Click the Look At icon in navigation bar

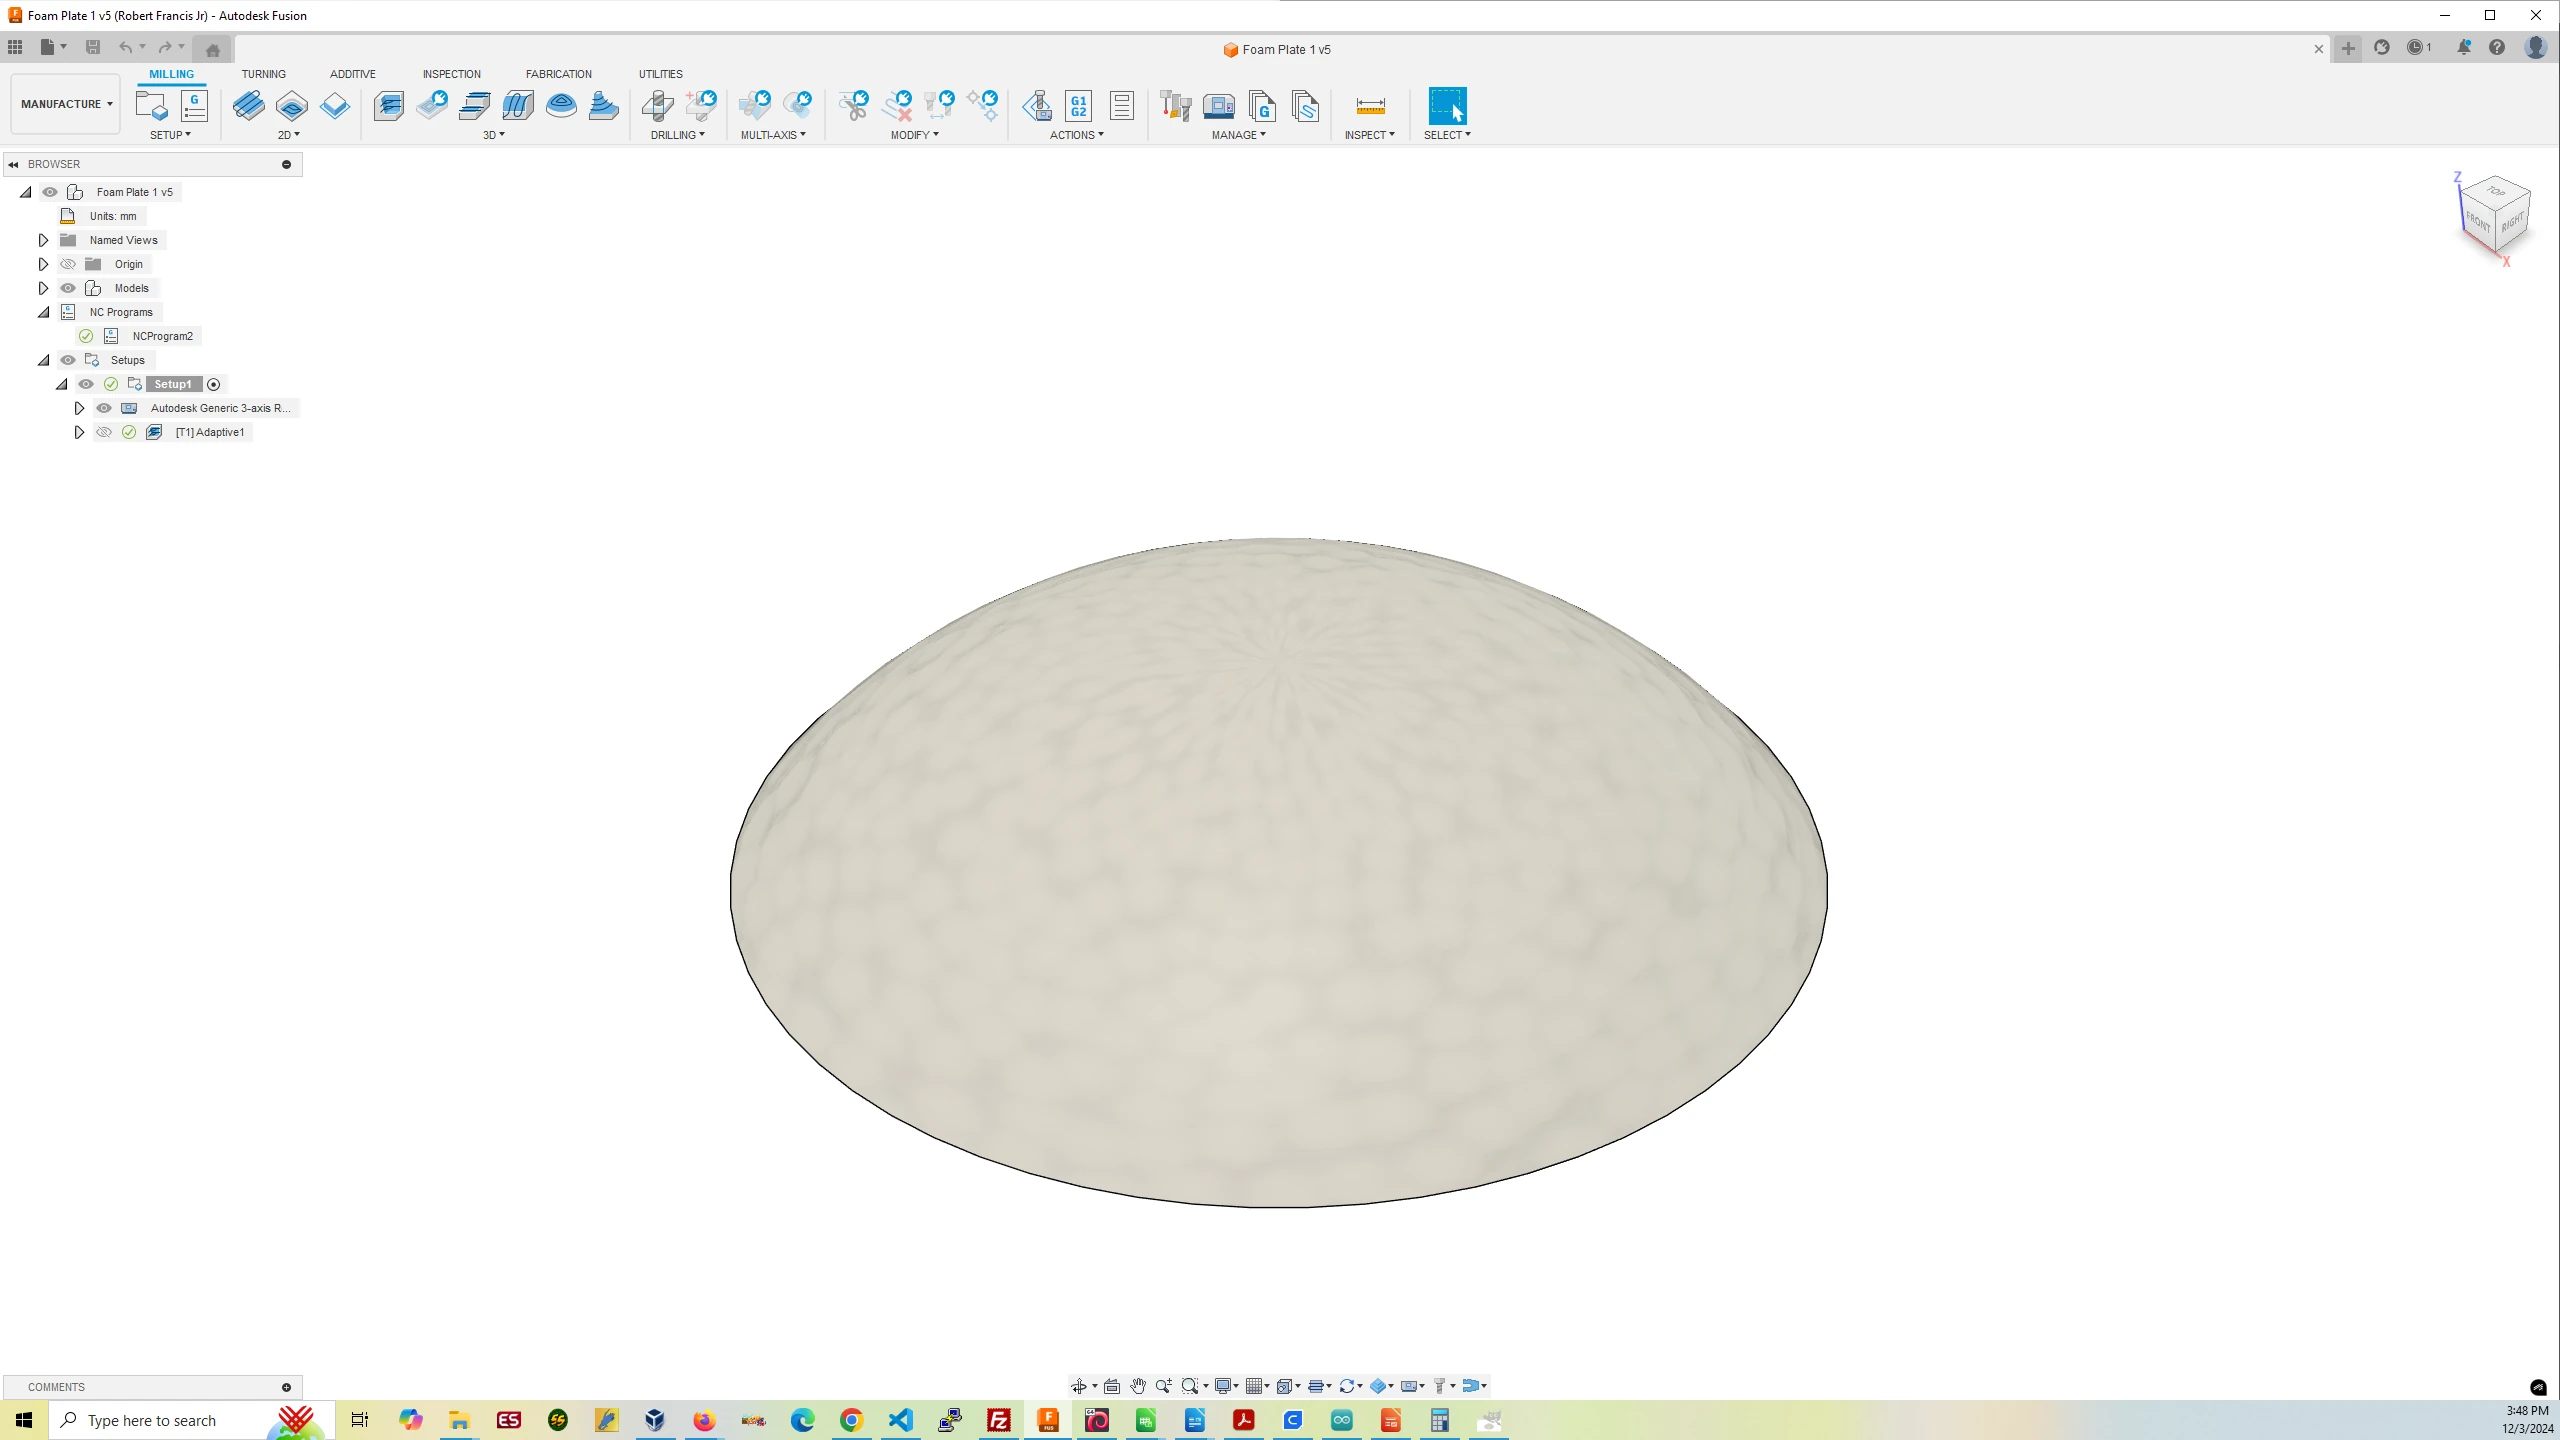coord(1111,1386)
